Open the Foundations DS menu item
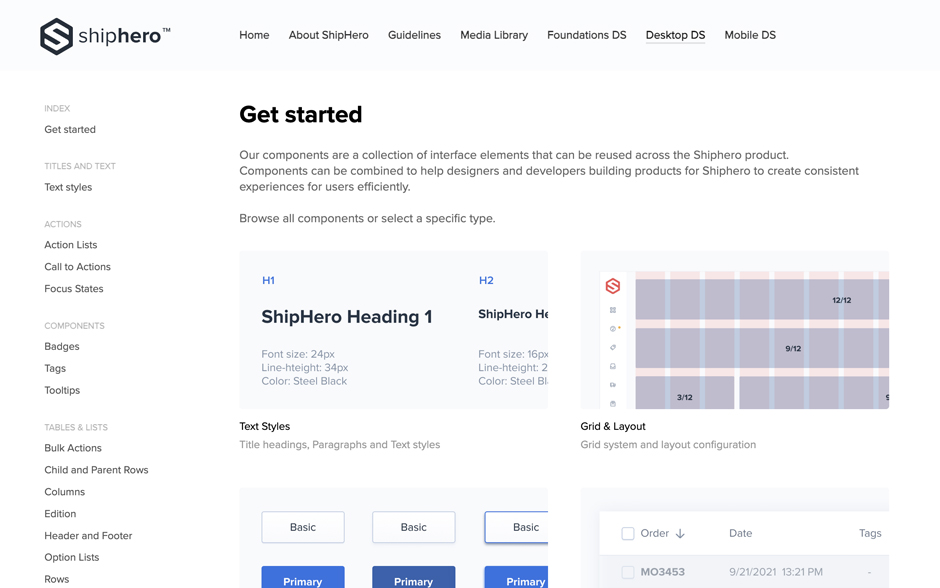The image size is (940, 588). pos(586,35)
